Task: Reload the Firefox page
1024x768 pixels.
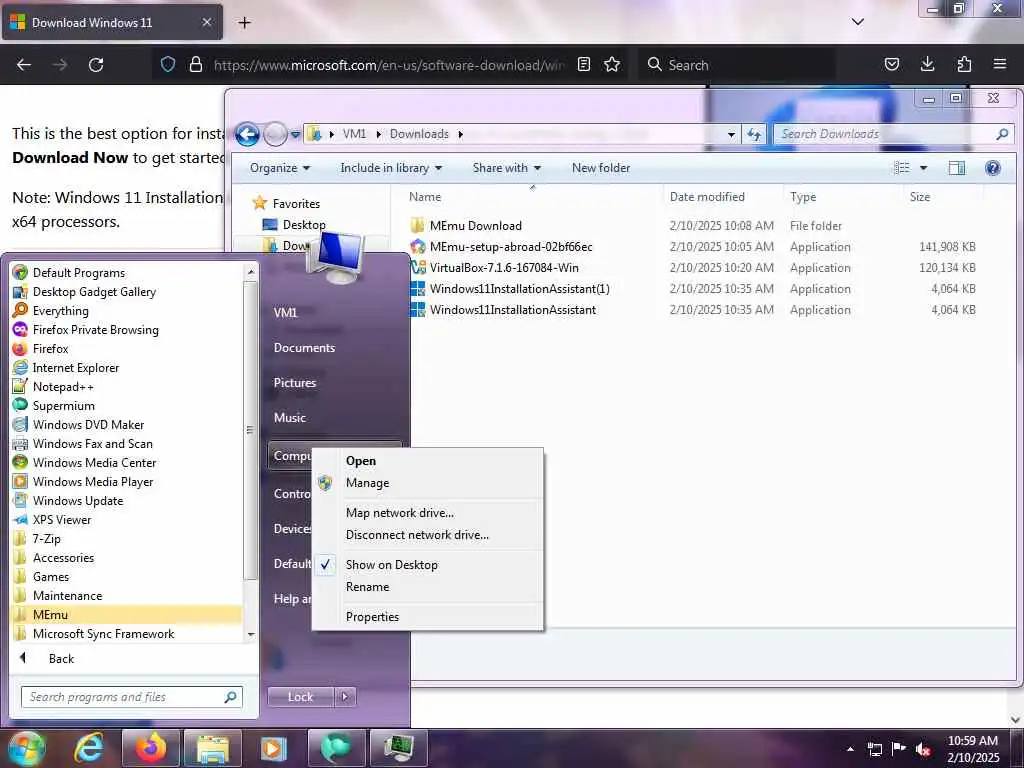Action: [96, 65]
